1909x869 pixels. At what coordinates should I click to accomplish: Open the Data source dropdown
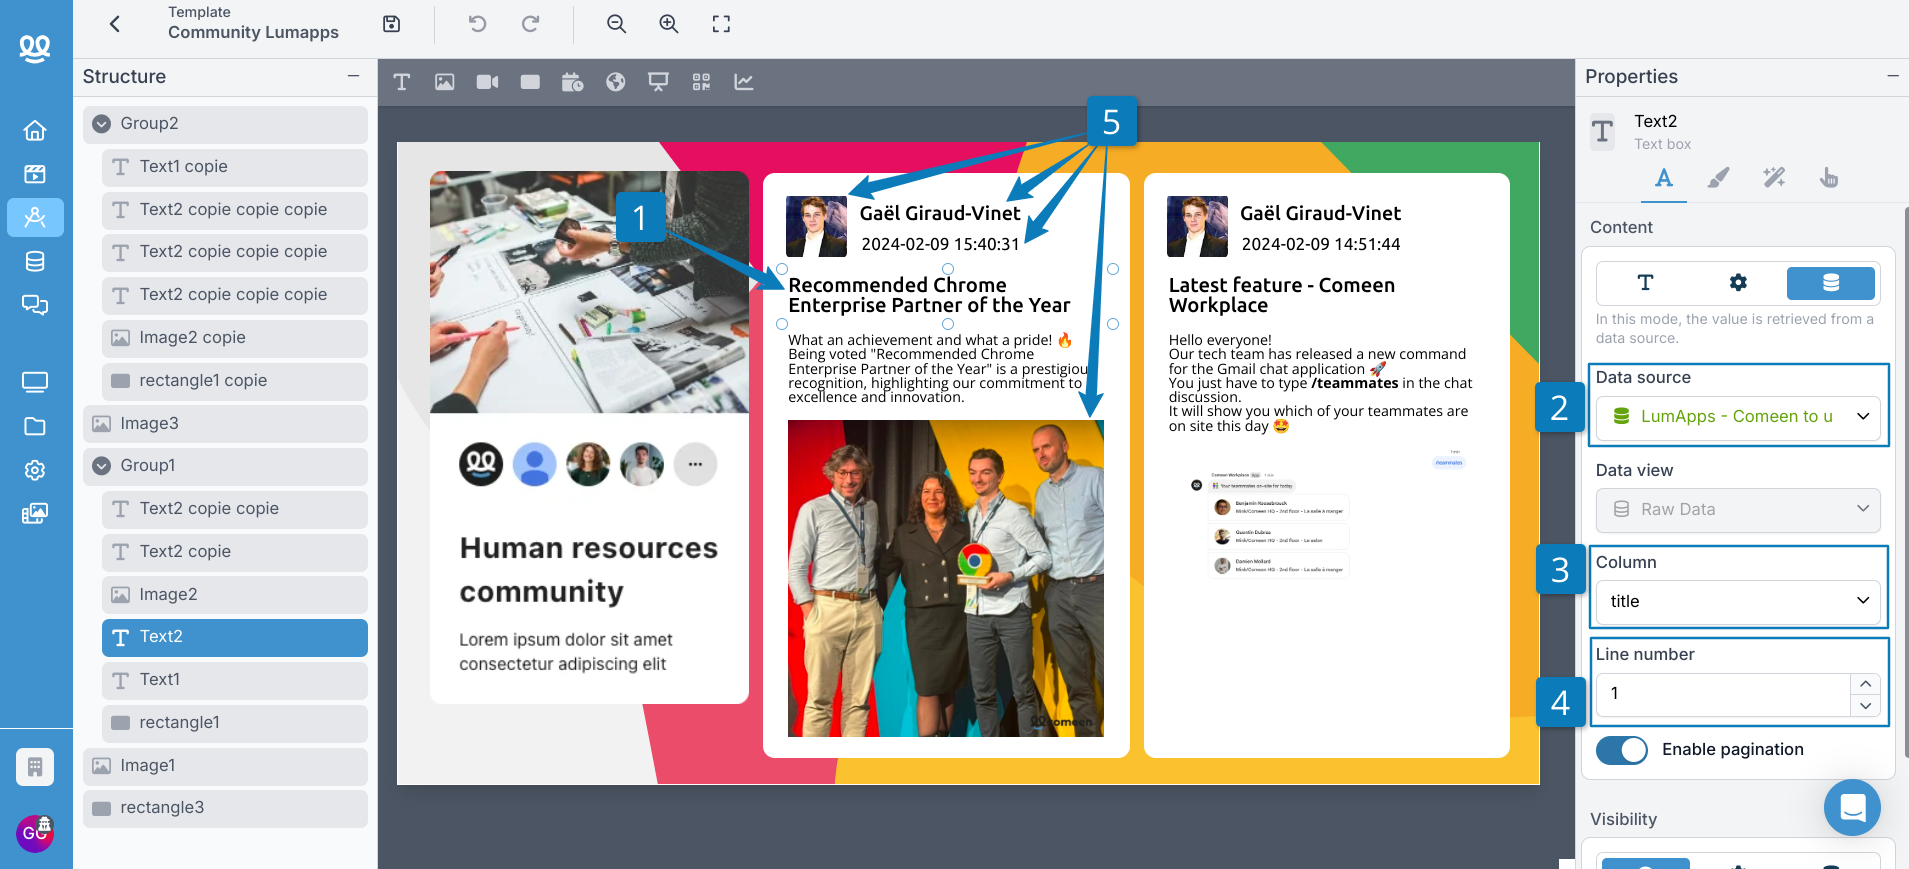pos(1738,417)
